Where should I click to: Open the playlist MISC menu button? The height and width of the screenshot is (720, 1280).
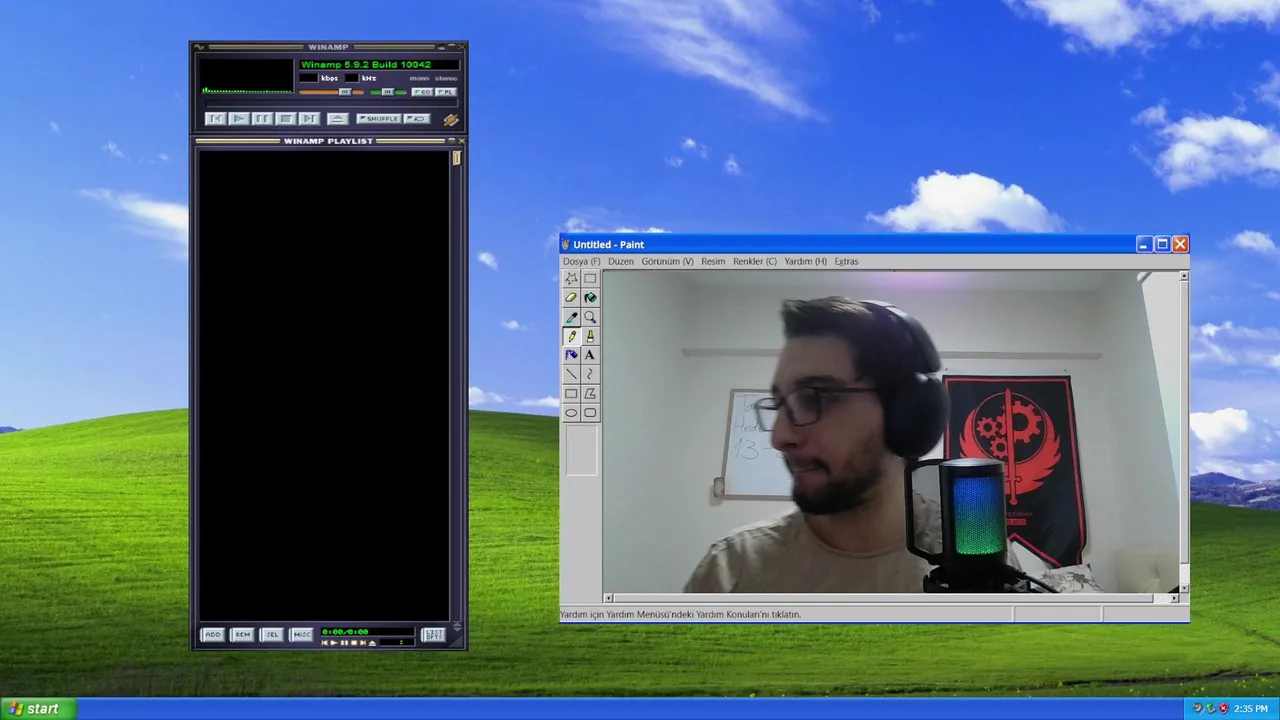301,635
